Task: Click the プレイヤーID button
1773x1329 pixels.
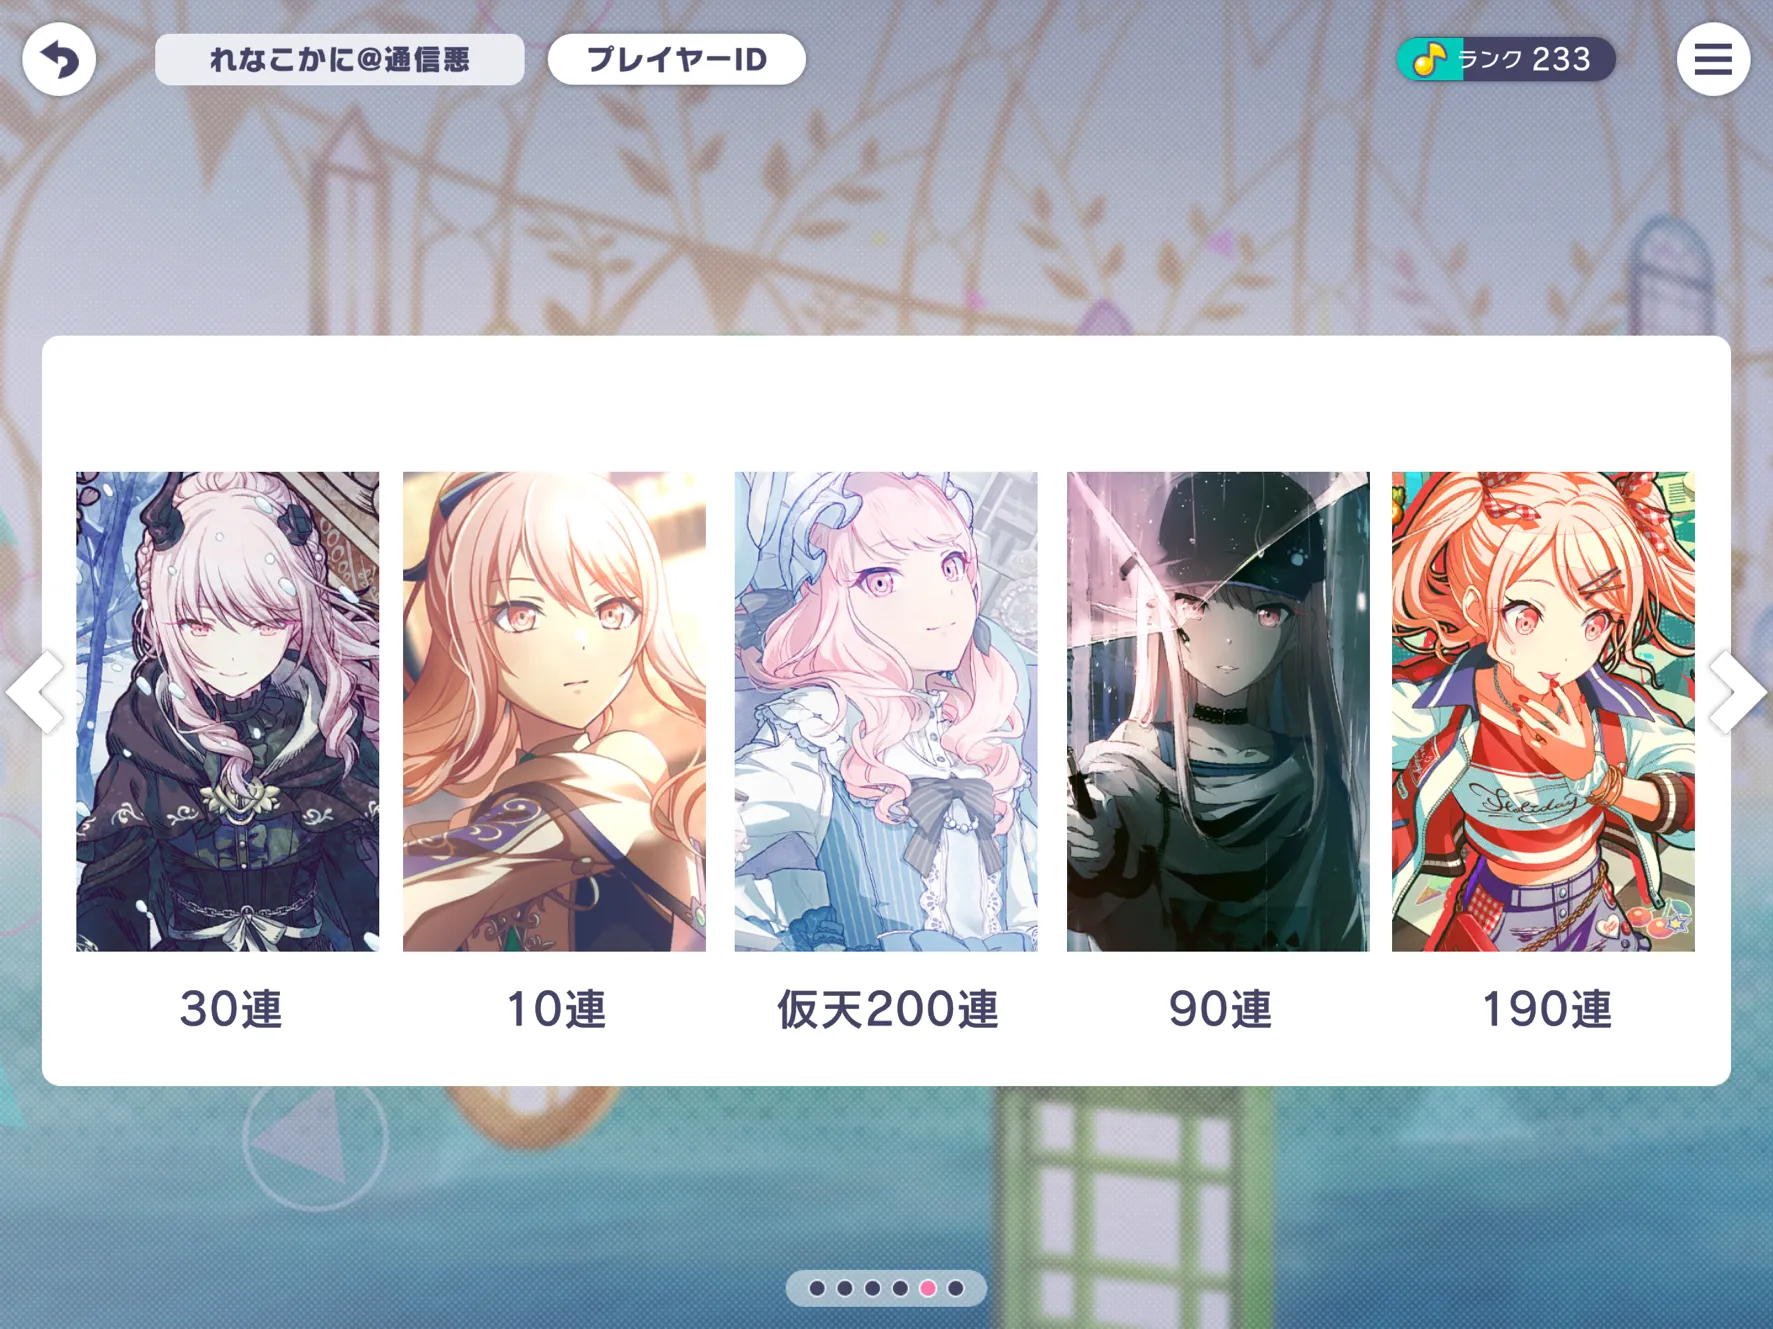Action: [x=677, y=59]
